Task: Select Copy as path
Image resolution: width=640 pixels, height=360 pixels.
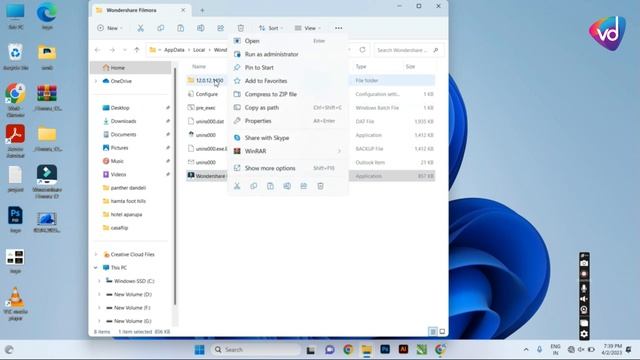Action: click(x=288, y=108)
